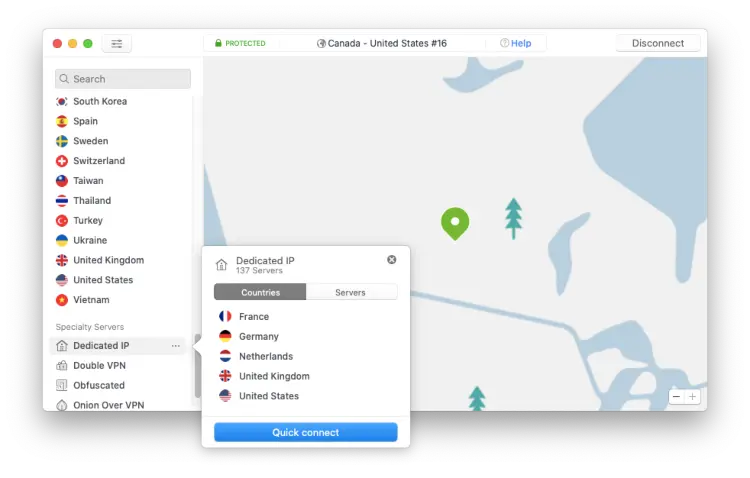Choose Spain from the country list
Screen dimensions: 750x478
tap(85, 121)
